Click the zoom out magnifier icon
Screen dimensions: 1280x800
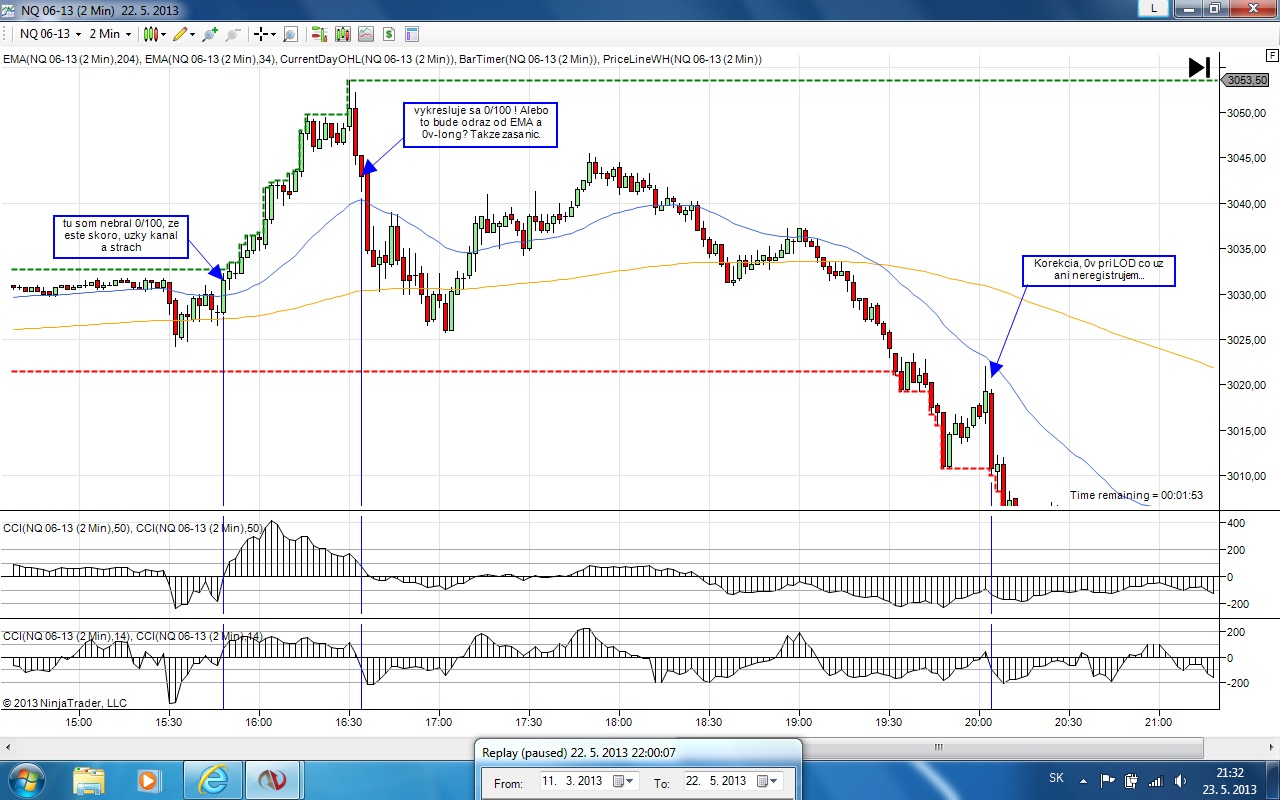[x=233, y=34]
